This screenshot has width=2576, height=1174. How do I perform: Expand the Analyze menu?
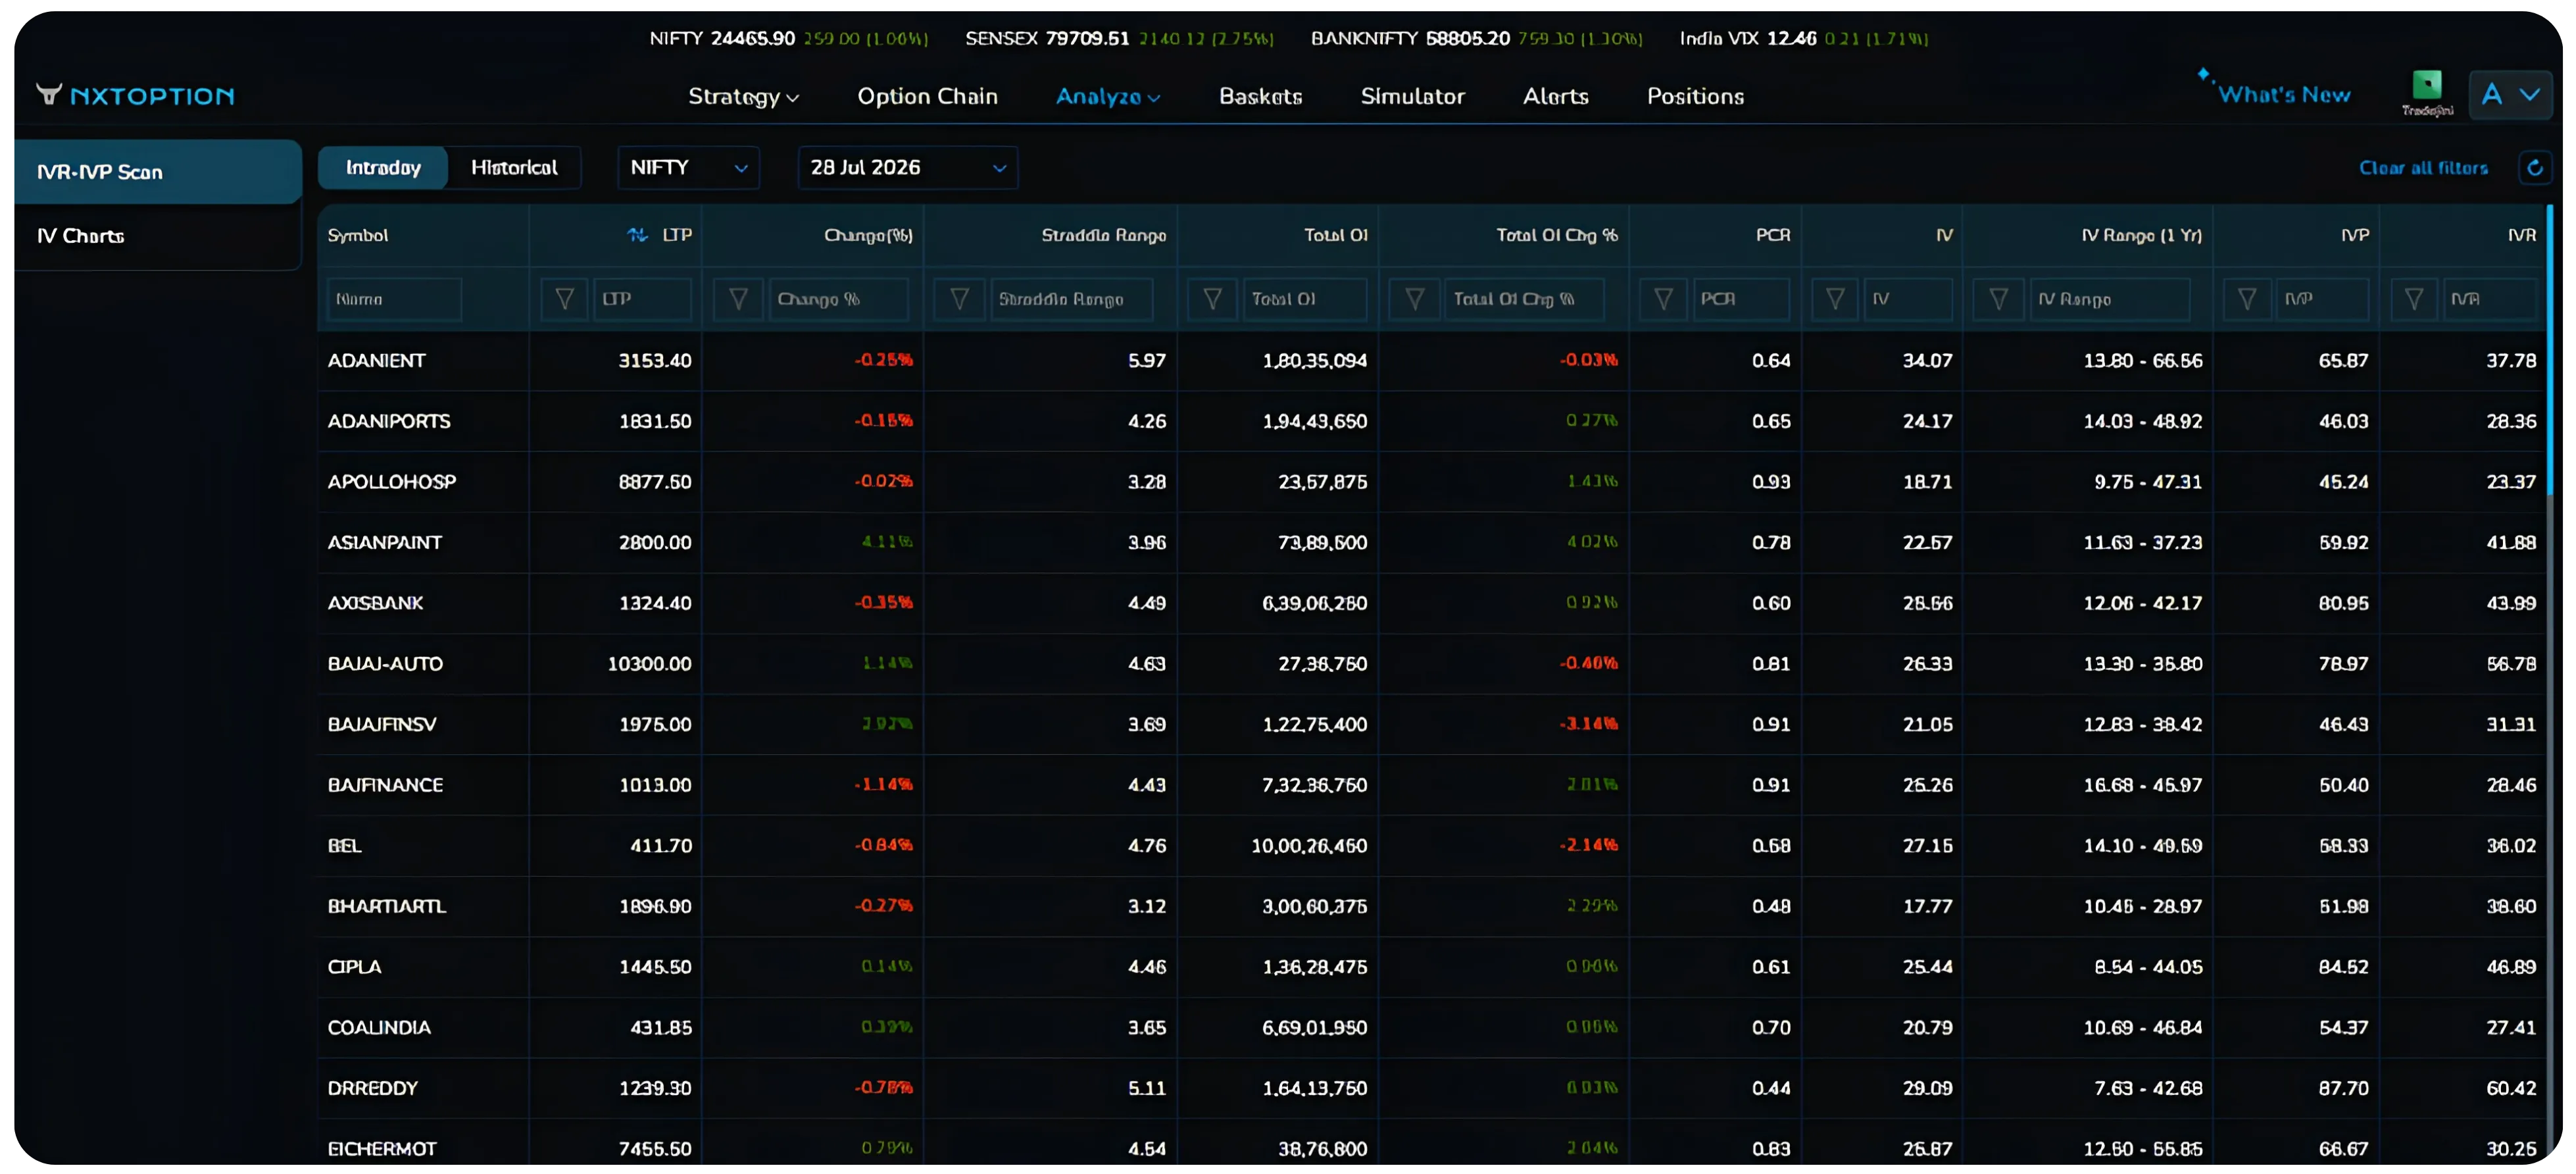coord(1108,97)
